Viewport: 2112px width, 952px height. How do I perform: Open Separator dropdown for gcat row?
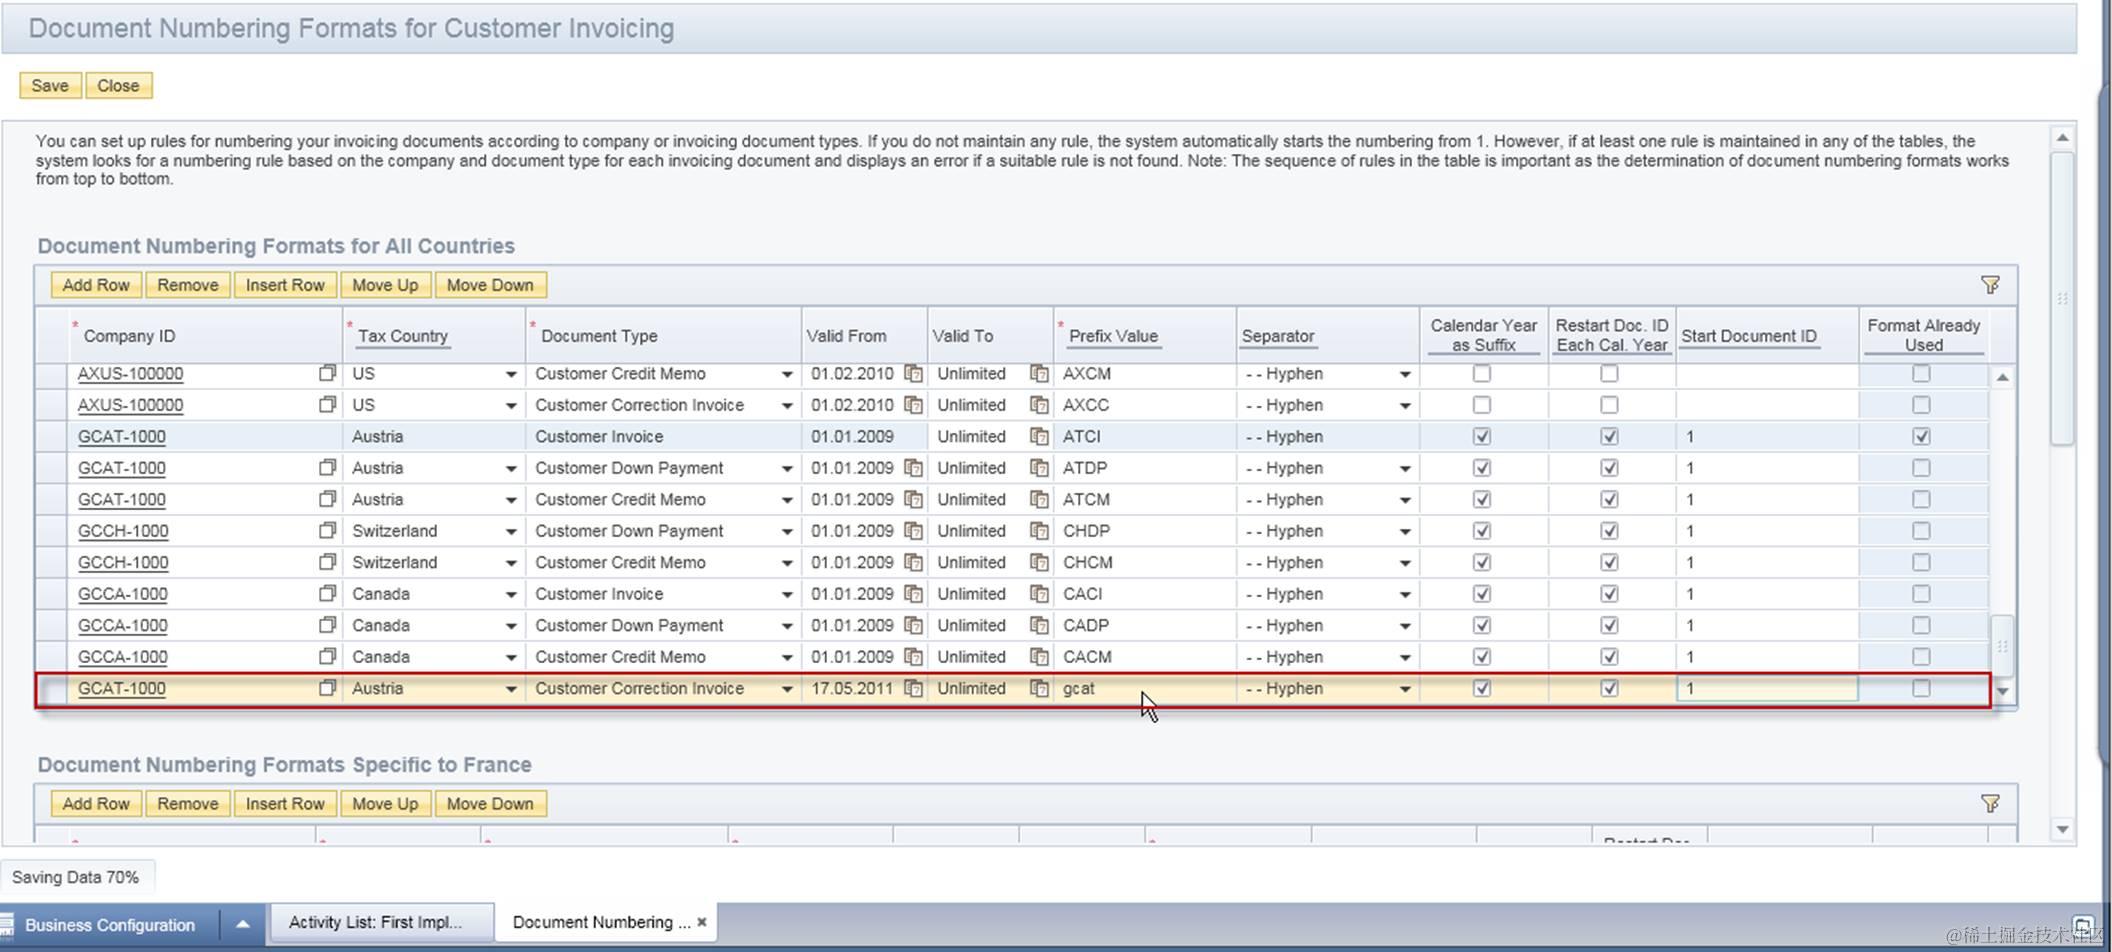click(x=1404, y=689)
